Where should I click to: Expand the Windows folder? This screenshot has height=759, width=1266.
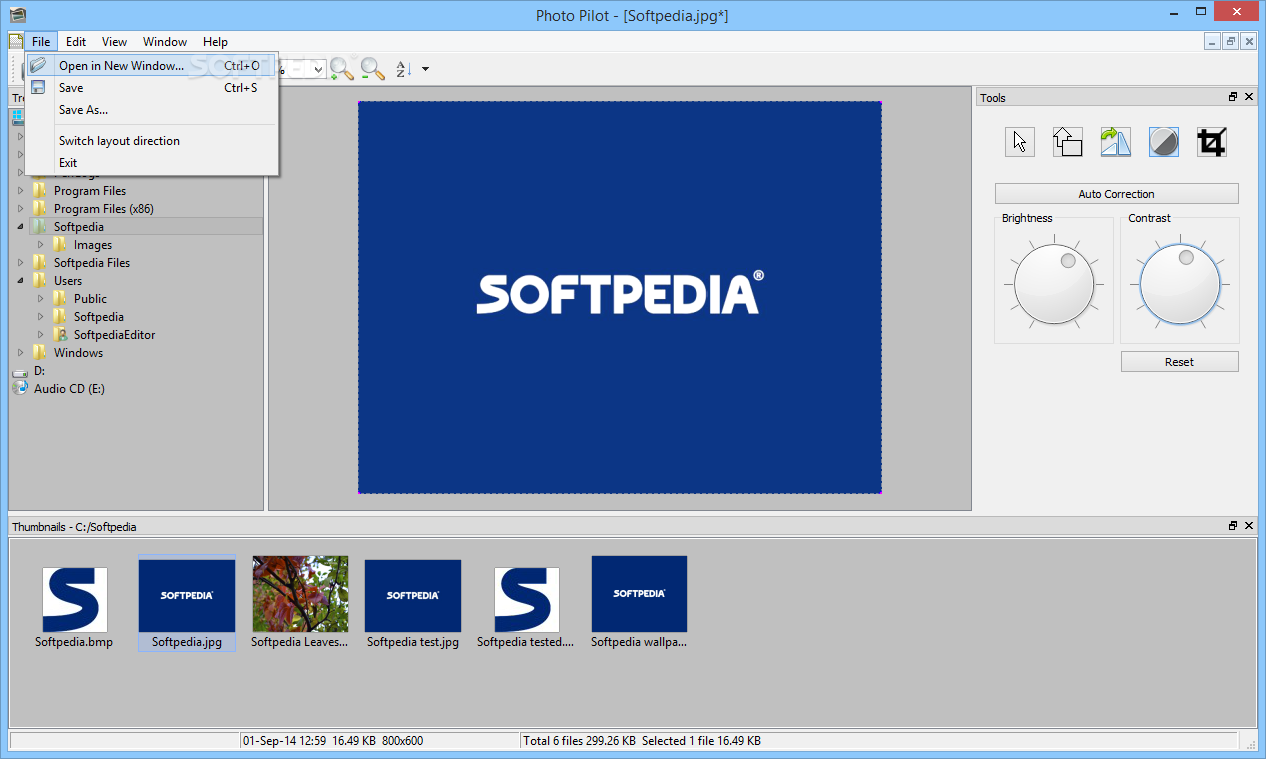21,352
